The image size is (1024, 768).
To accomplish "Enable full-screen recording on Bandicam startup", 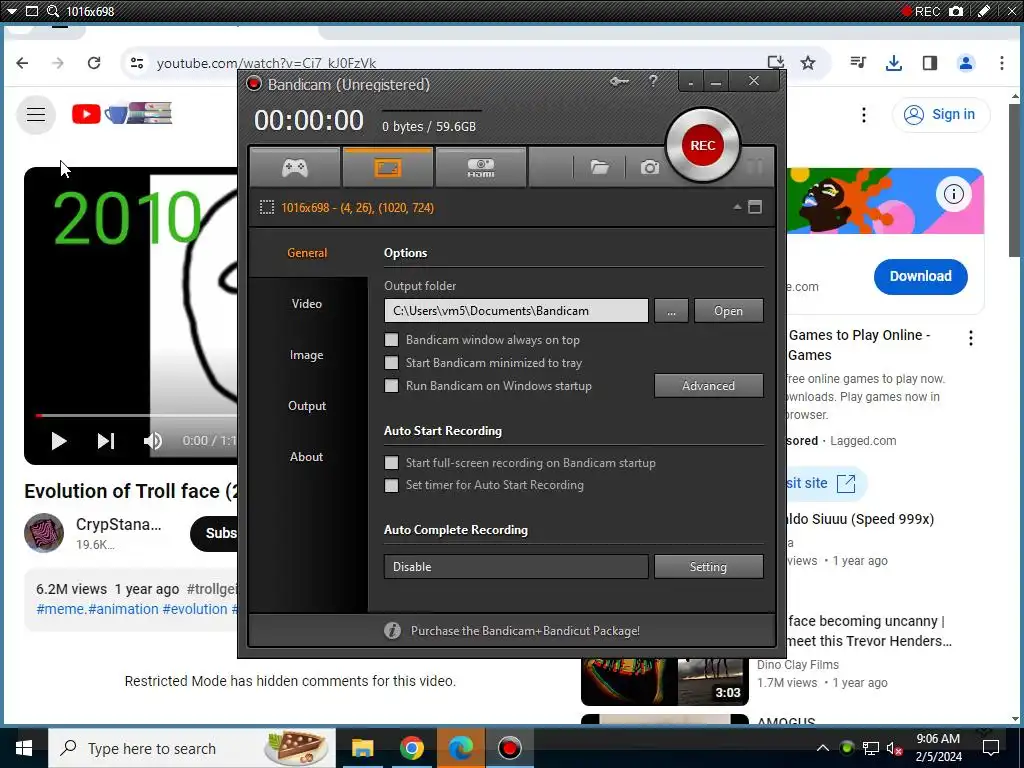I will click(x=391, y=462).
